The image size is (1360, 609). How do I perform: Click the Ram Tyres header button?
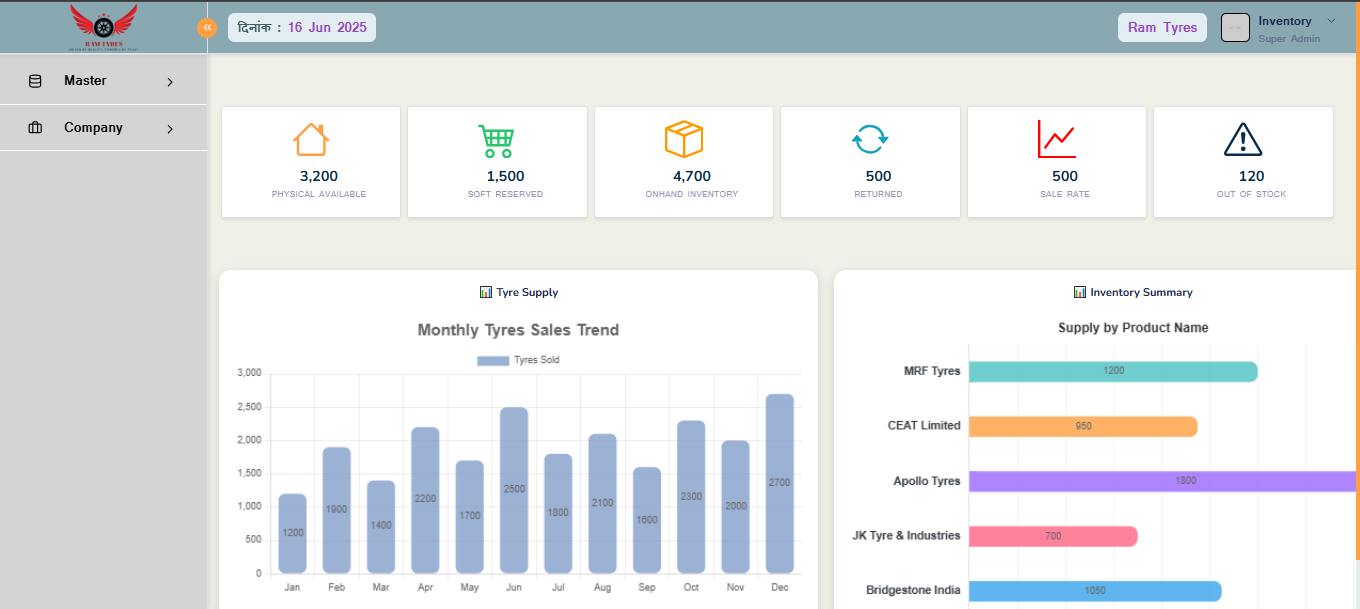point(1162,28)
